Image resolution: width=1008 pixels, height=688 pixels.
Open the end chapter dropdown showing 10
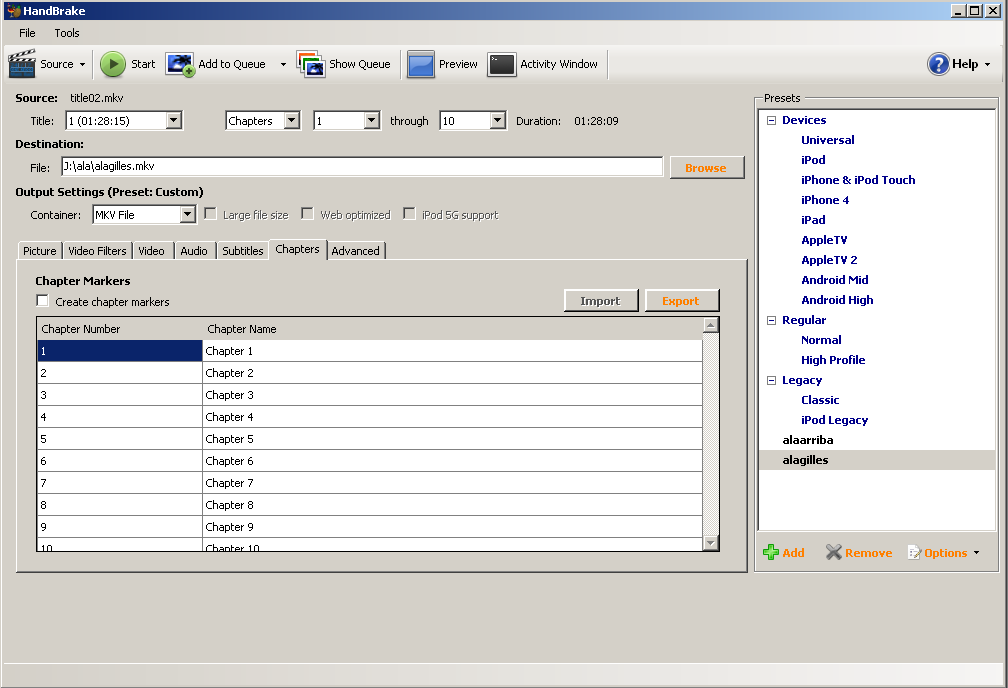coord(498,120)
